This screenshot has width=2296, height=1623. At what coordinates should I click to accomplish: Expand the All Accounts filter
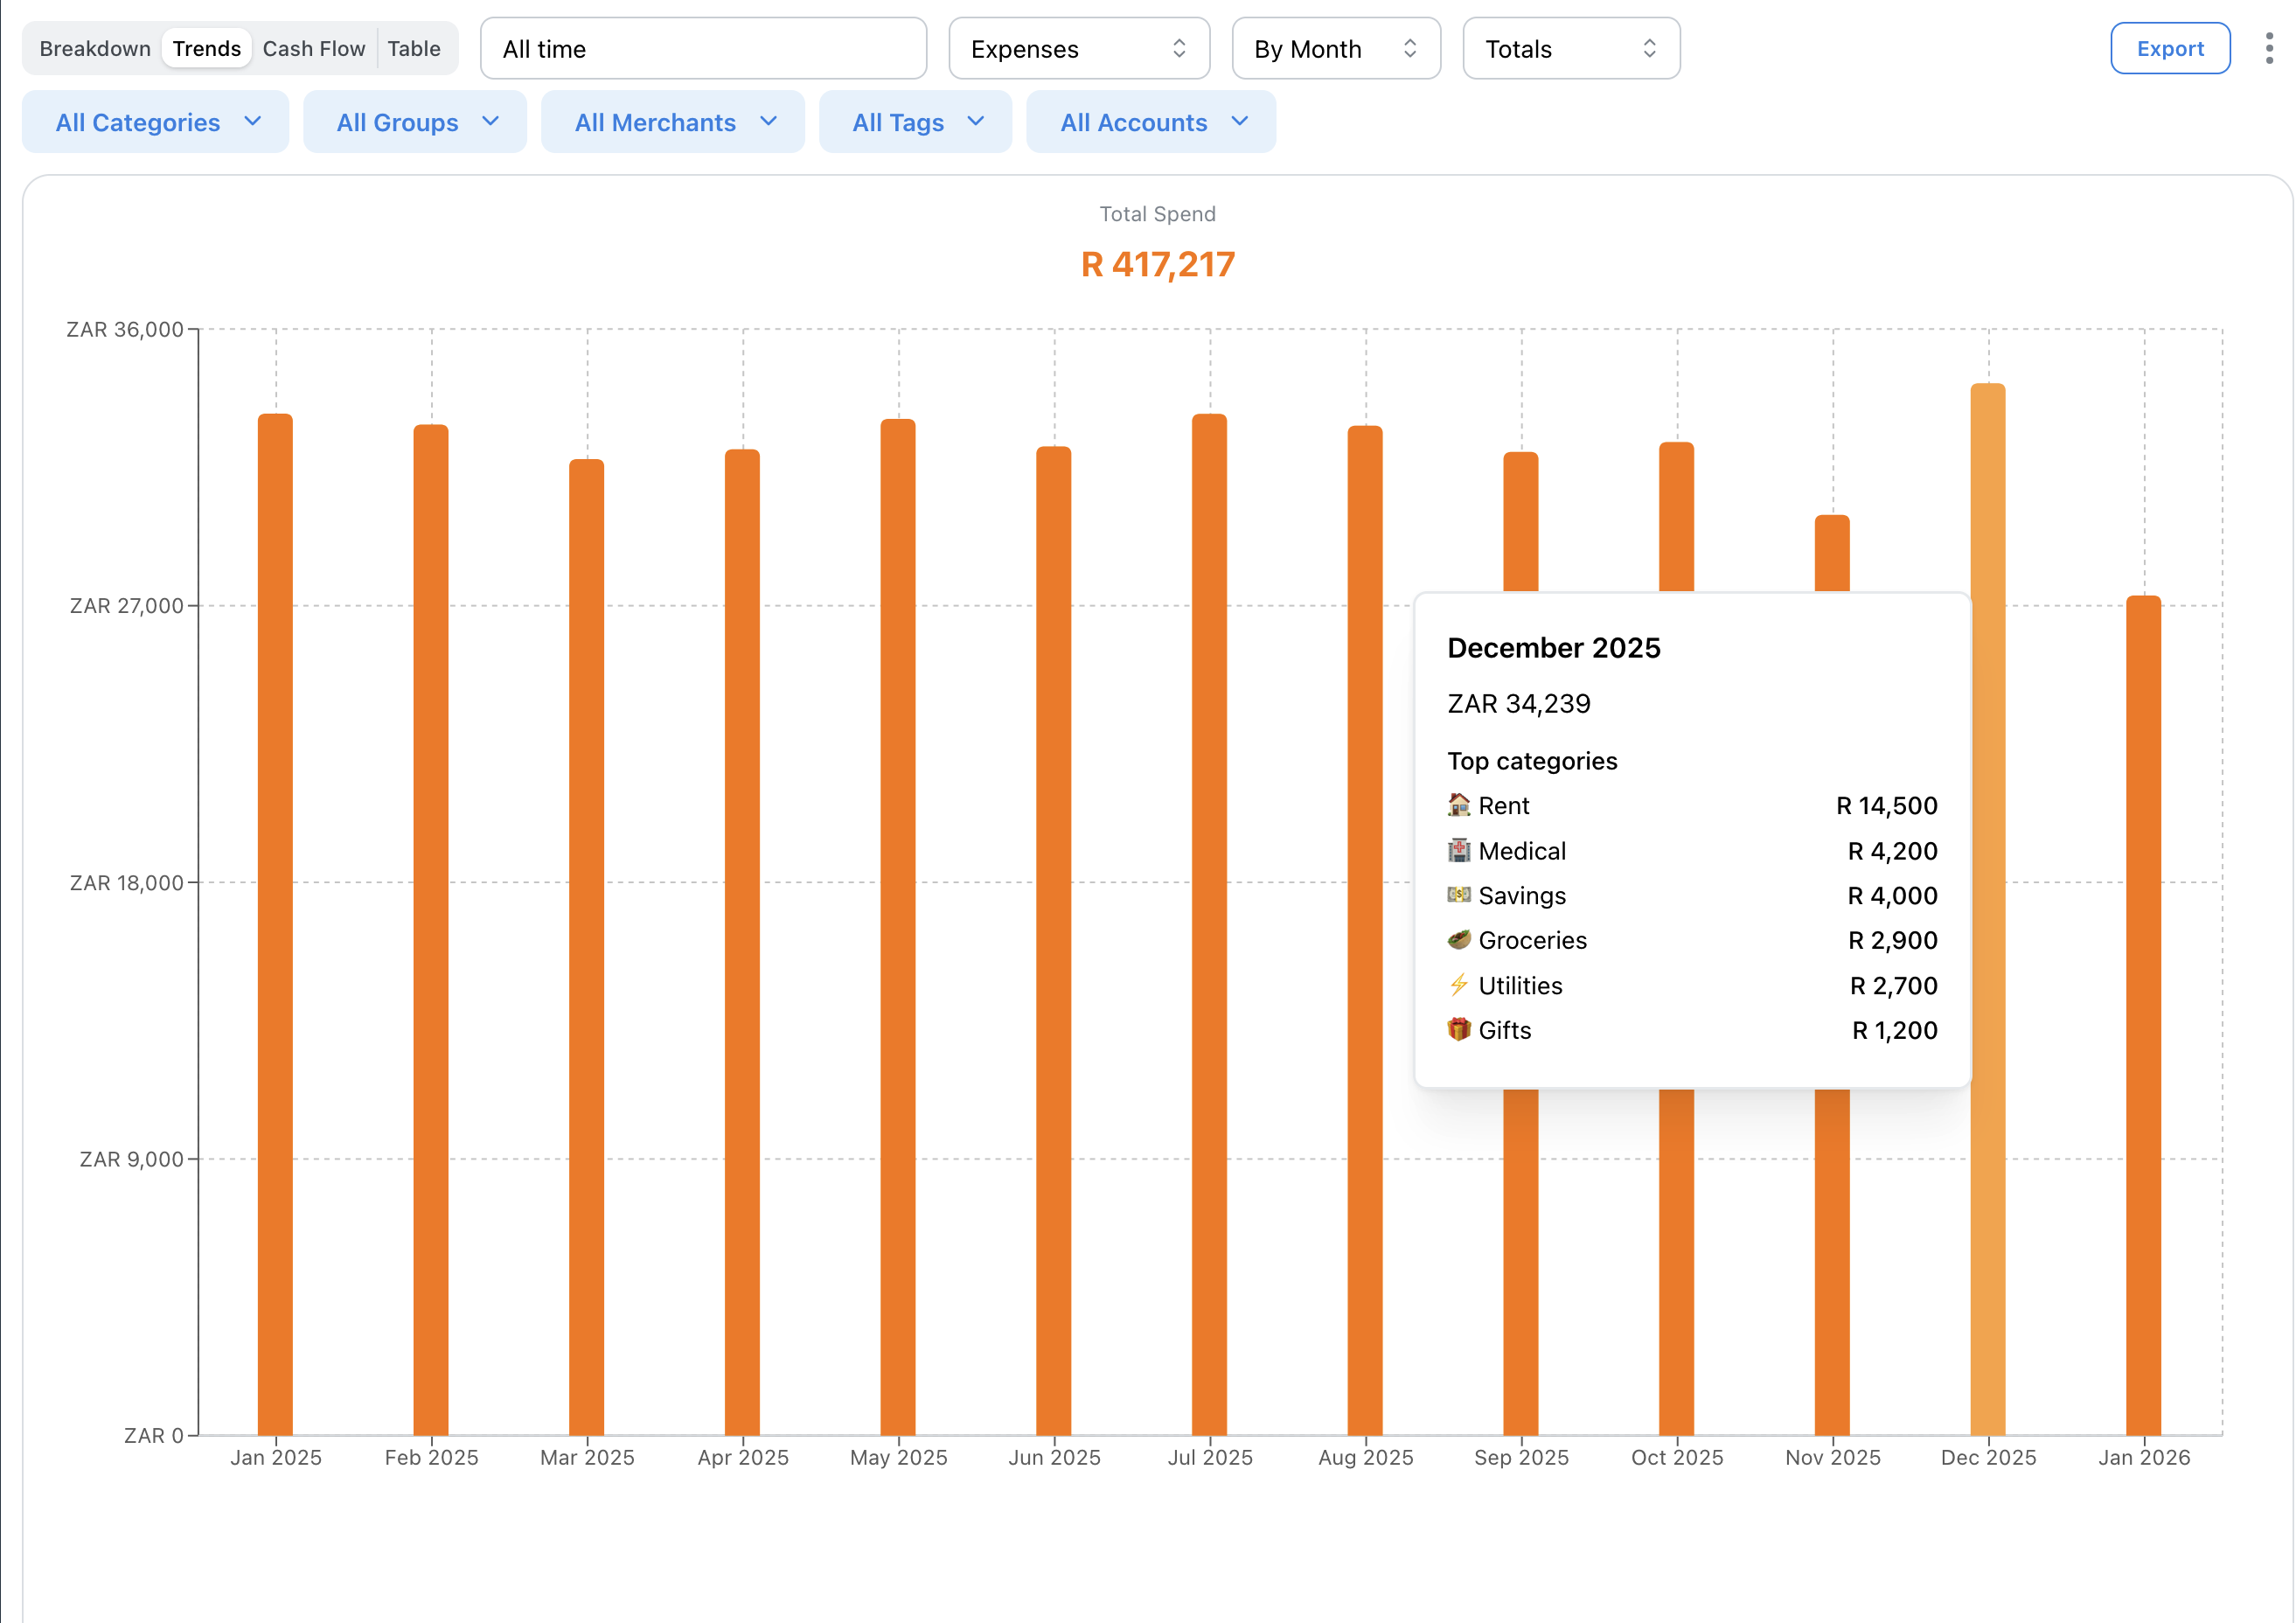coord(1151,121)
